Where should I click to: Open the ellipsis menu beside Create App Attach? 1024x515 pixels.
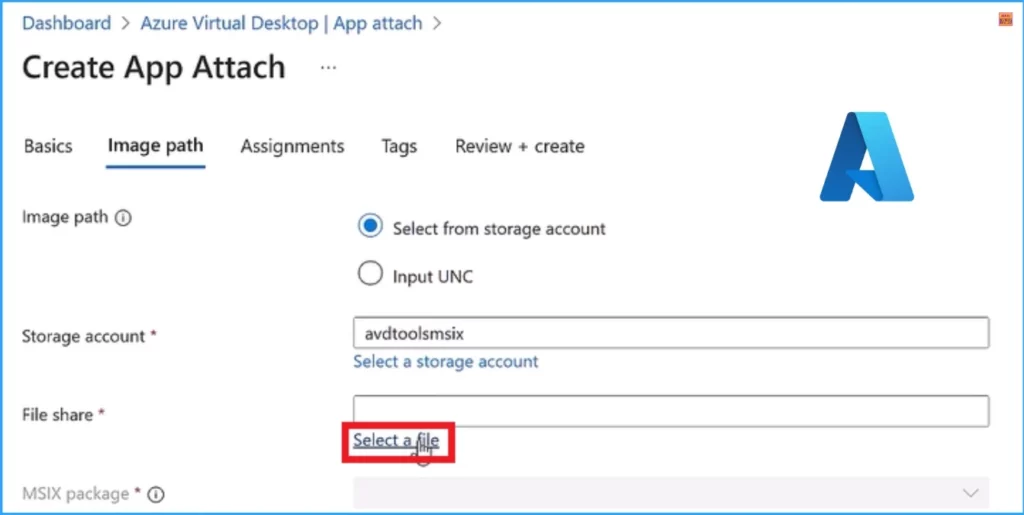click(327, 68)
